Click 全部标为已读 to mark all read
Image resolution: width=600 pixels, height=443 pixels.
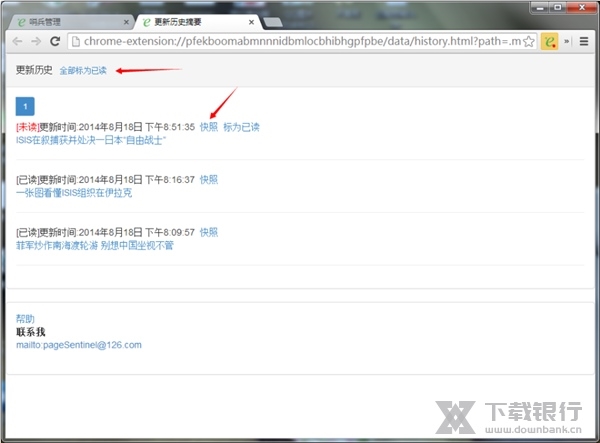pos(84,71)
